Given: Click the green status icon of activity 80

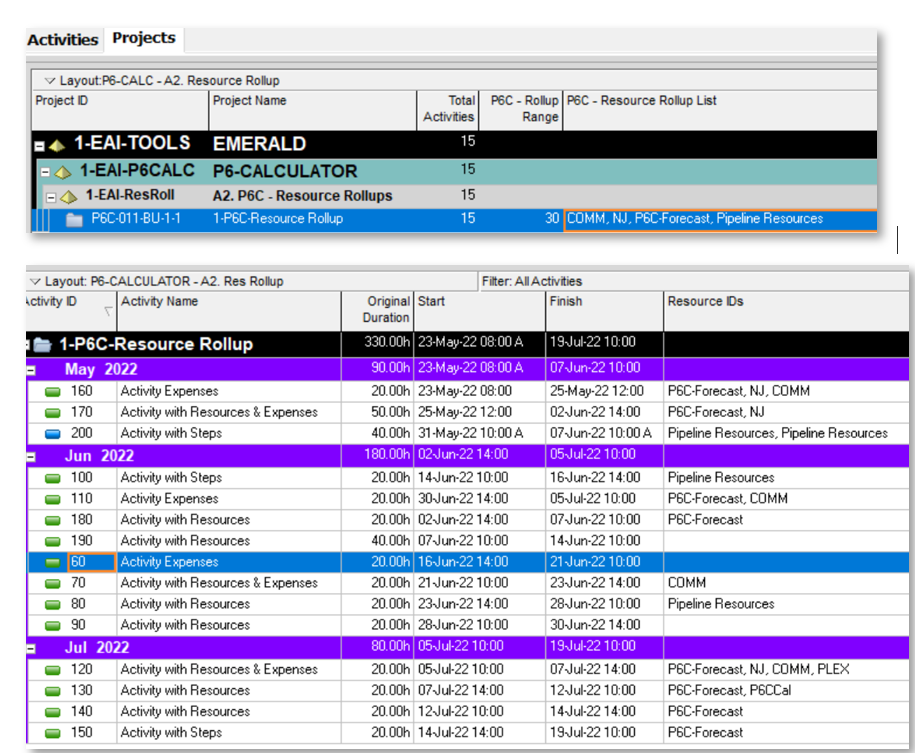Looking at the screenshot, I should pyautogui.click(x=52, y=604).
